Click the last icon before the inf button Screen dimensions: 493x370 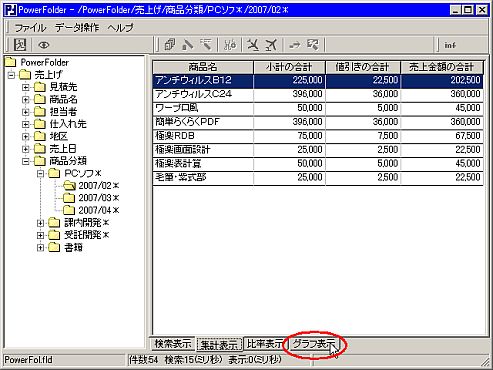(x=313, y=45)
